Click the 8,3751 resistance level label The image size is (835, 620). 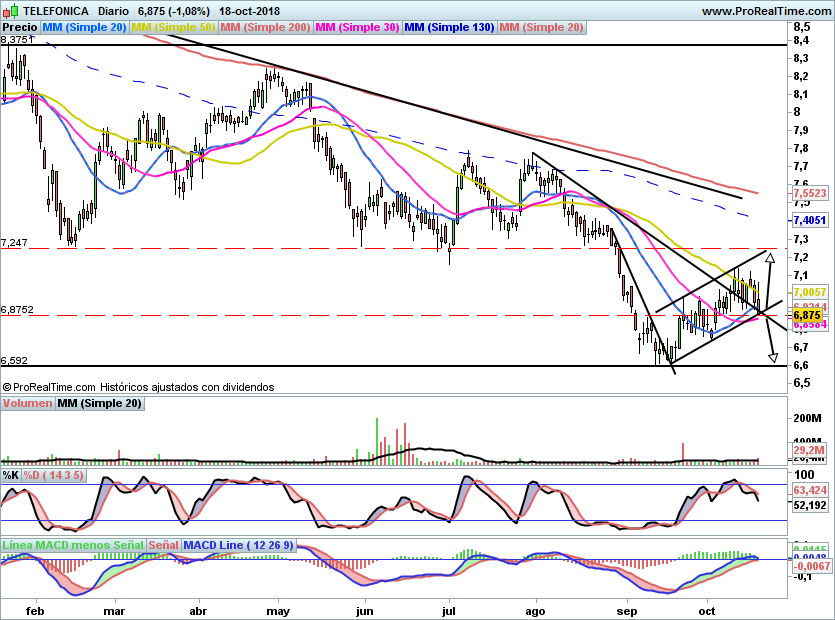pyautogui.click(x=17, y=39)
